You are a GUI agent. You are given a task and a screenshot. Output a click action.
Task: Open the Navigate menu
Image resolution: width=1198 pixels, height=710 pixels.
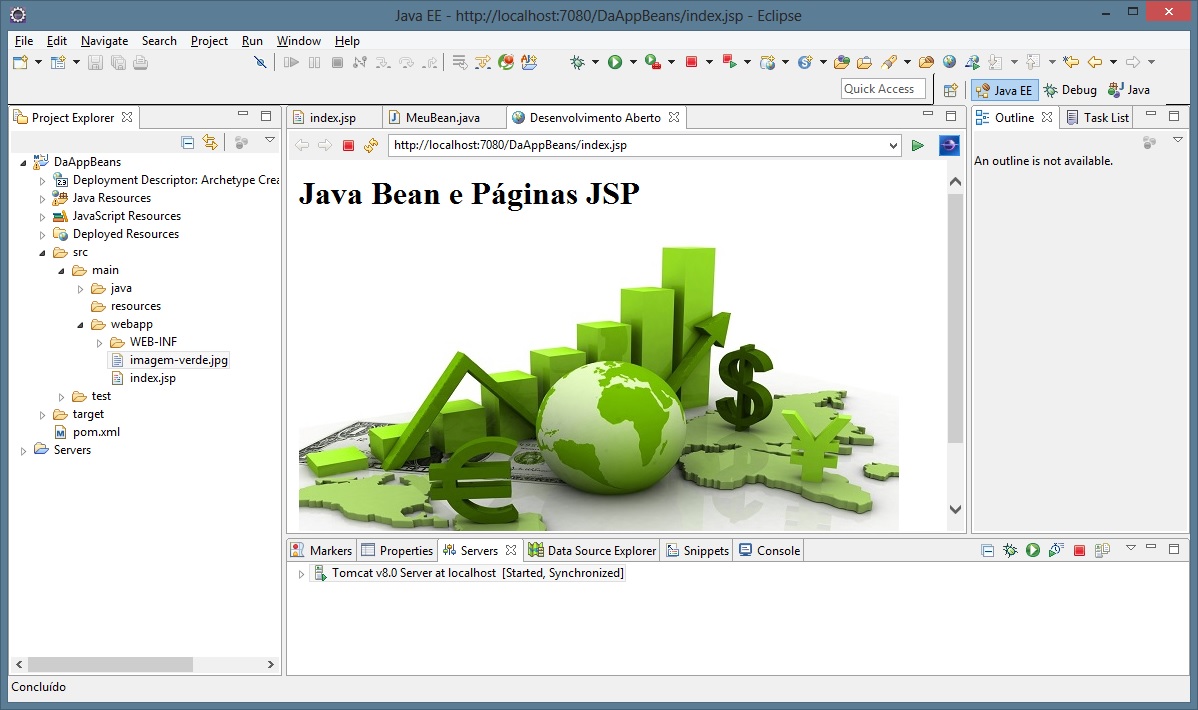pos(104,41)
